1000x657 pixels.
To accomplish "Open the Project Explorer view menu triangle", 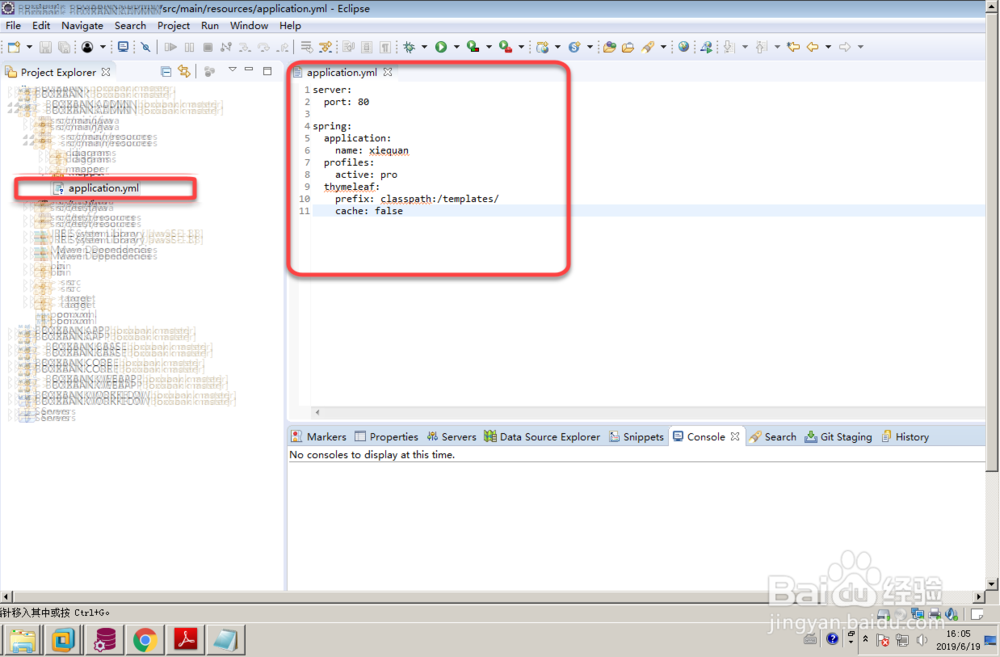I will (232, 70).
